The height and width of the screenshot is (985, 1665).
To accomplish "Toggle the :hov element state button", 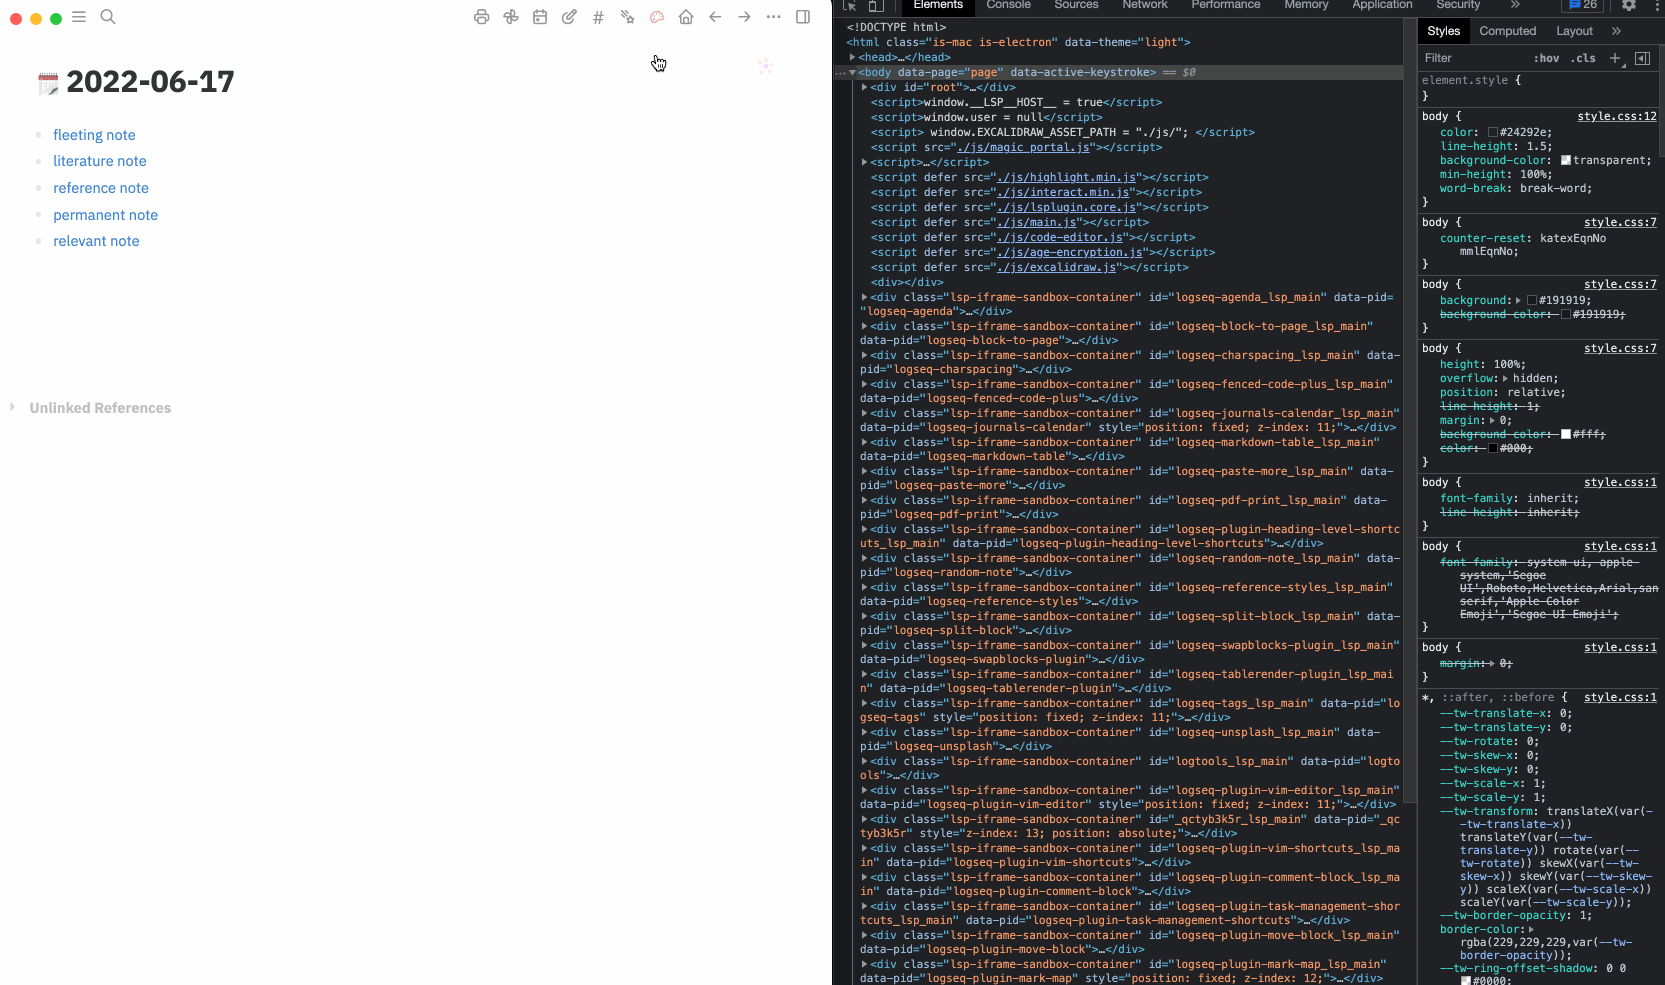I will tap(1547, 58).
